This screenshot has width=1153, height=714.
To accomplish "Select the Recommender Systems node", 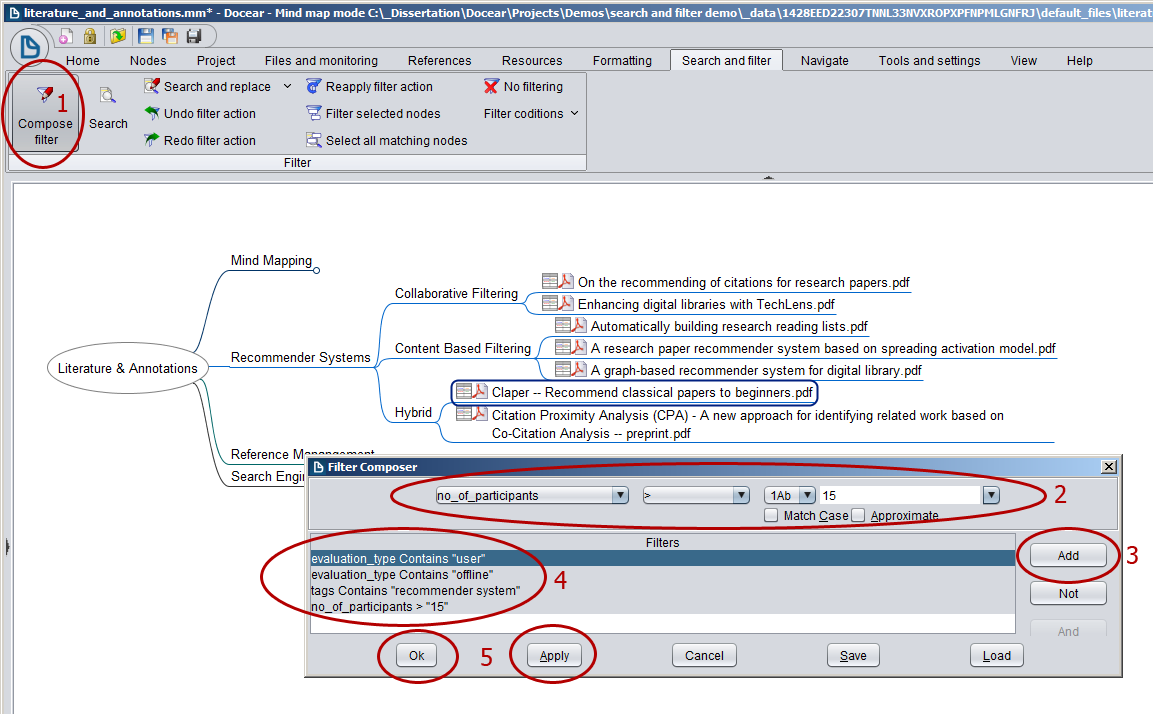I will tap(300, 357).
